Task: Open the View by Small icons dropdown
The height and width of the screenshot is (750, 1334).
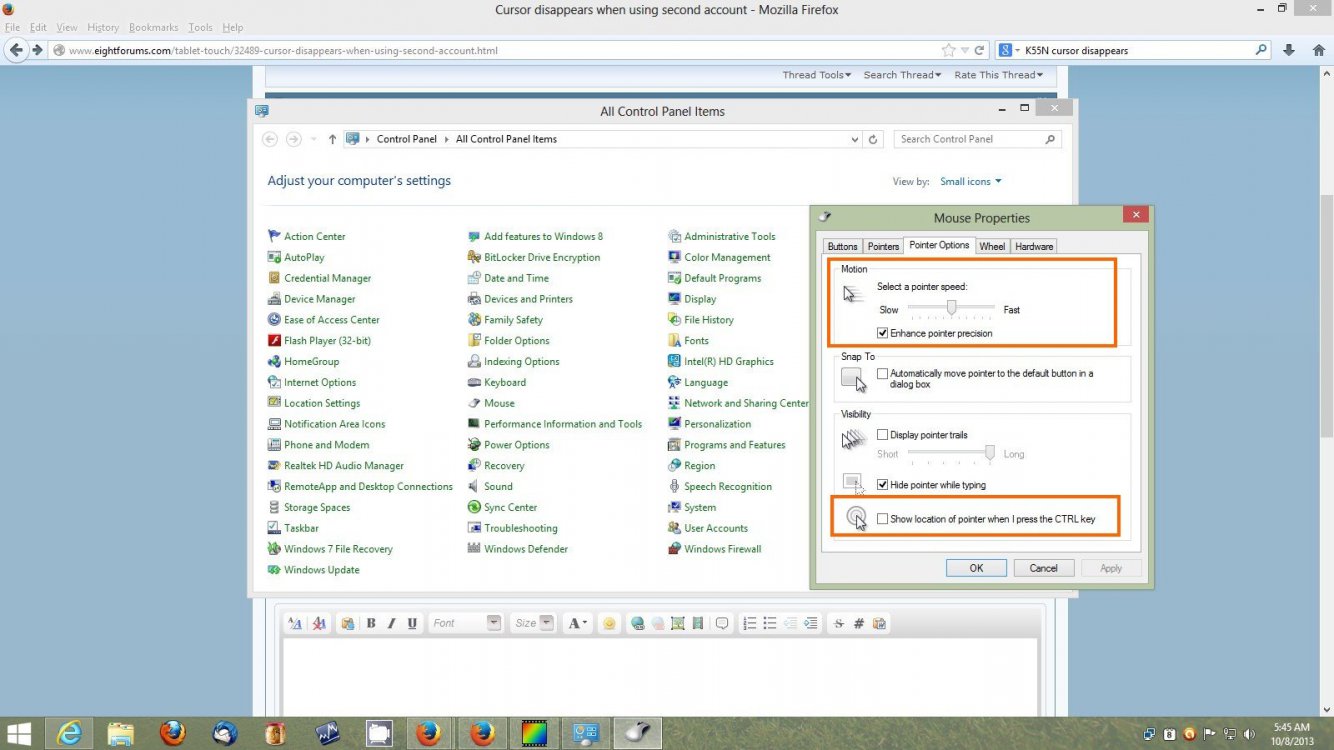Action: (970, 181)
